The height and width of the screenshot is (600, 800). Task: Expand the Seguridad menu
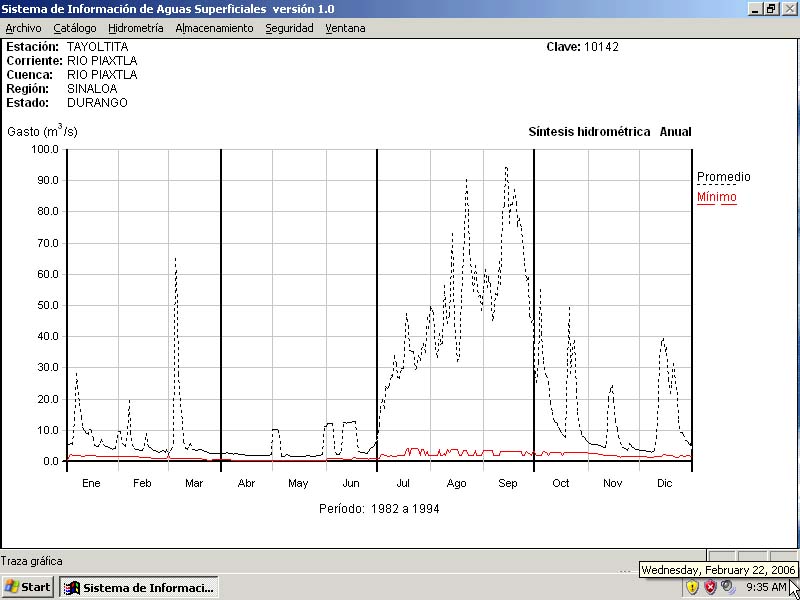pyautogui.click(x=289, y=28)
